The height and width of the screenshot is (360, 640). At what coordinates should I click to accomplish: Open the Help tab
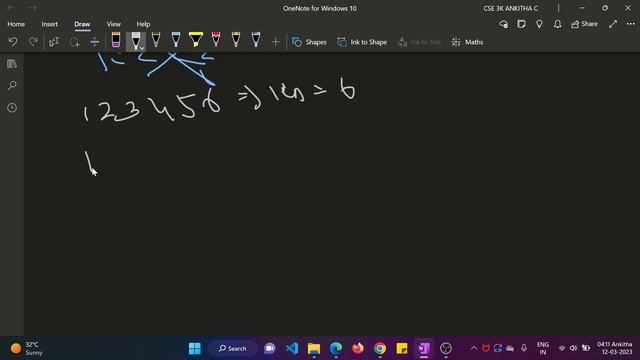(x=143, y=24)
